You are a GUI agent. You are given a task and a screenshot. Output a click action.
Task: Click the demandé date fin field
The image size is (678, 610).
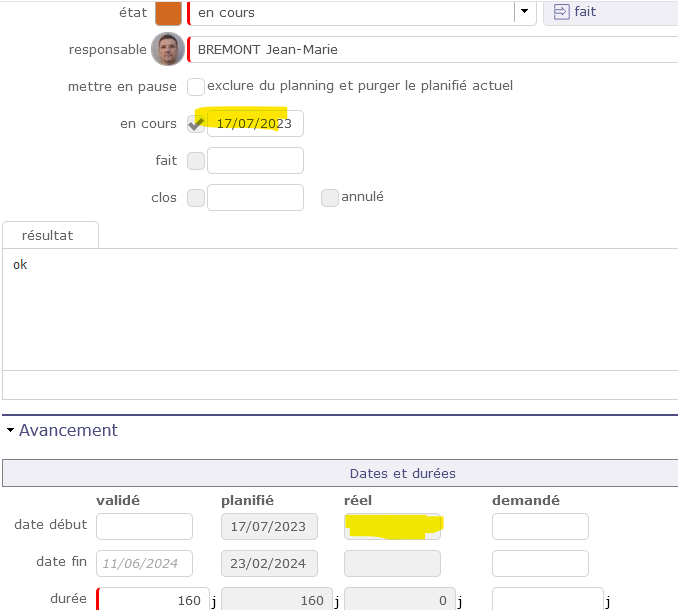(540, 563)
